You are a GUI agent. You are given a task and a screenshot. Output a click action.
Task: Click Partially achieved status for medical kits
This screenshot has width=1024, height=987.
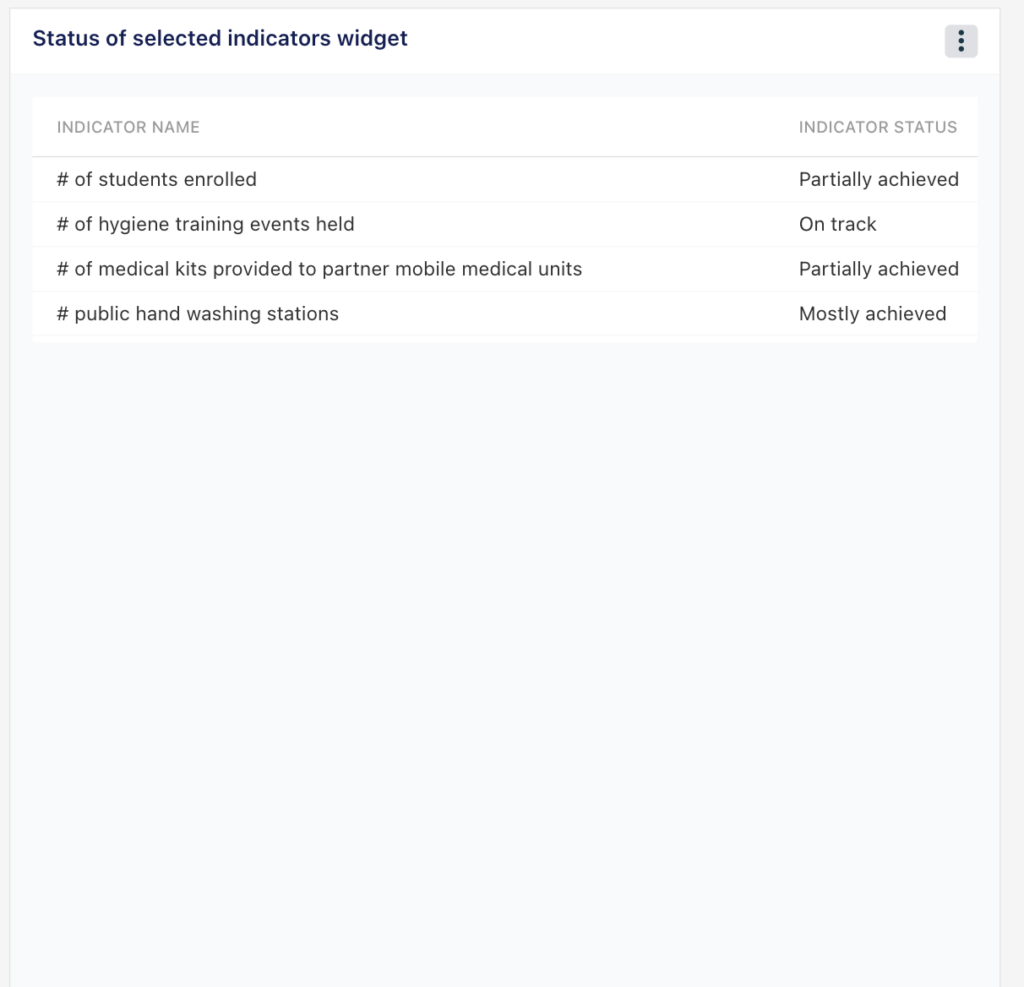[878, 269]
